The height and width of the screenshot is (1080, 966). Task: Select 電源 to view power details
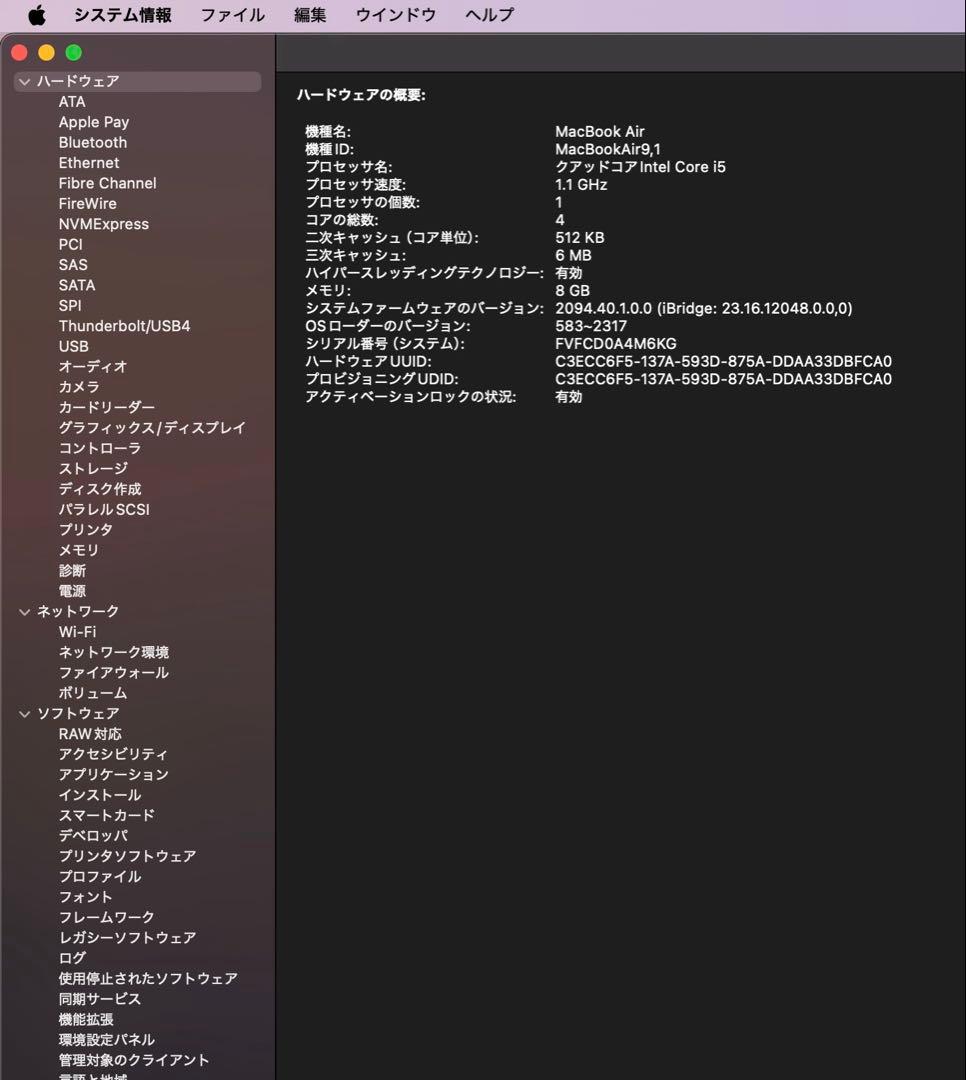(x=73, y=590)
